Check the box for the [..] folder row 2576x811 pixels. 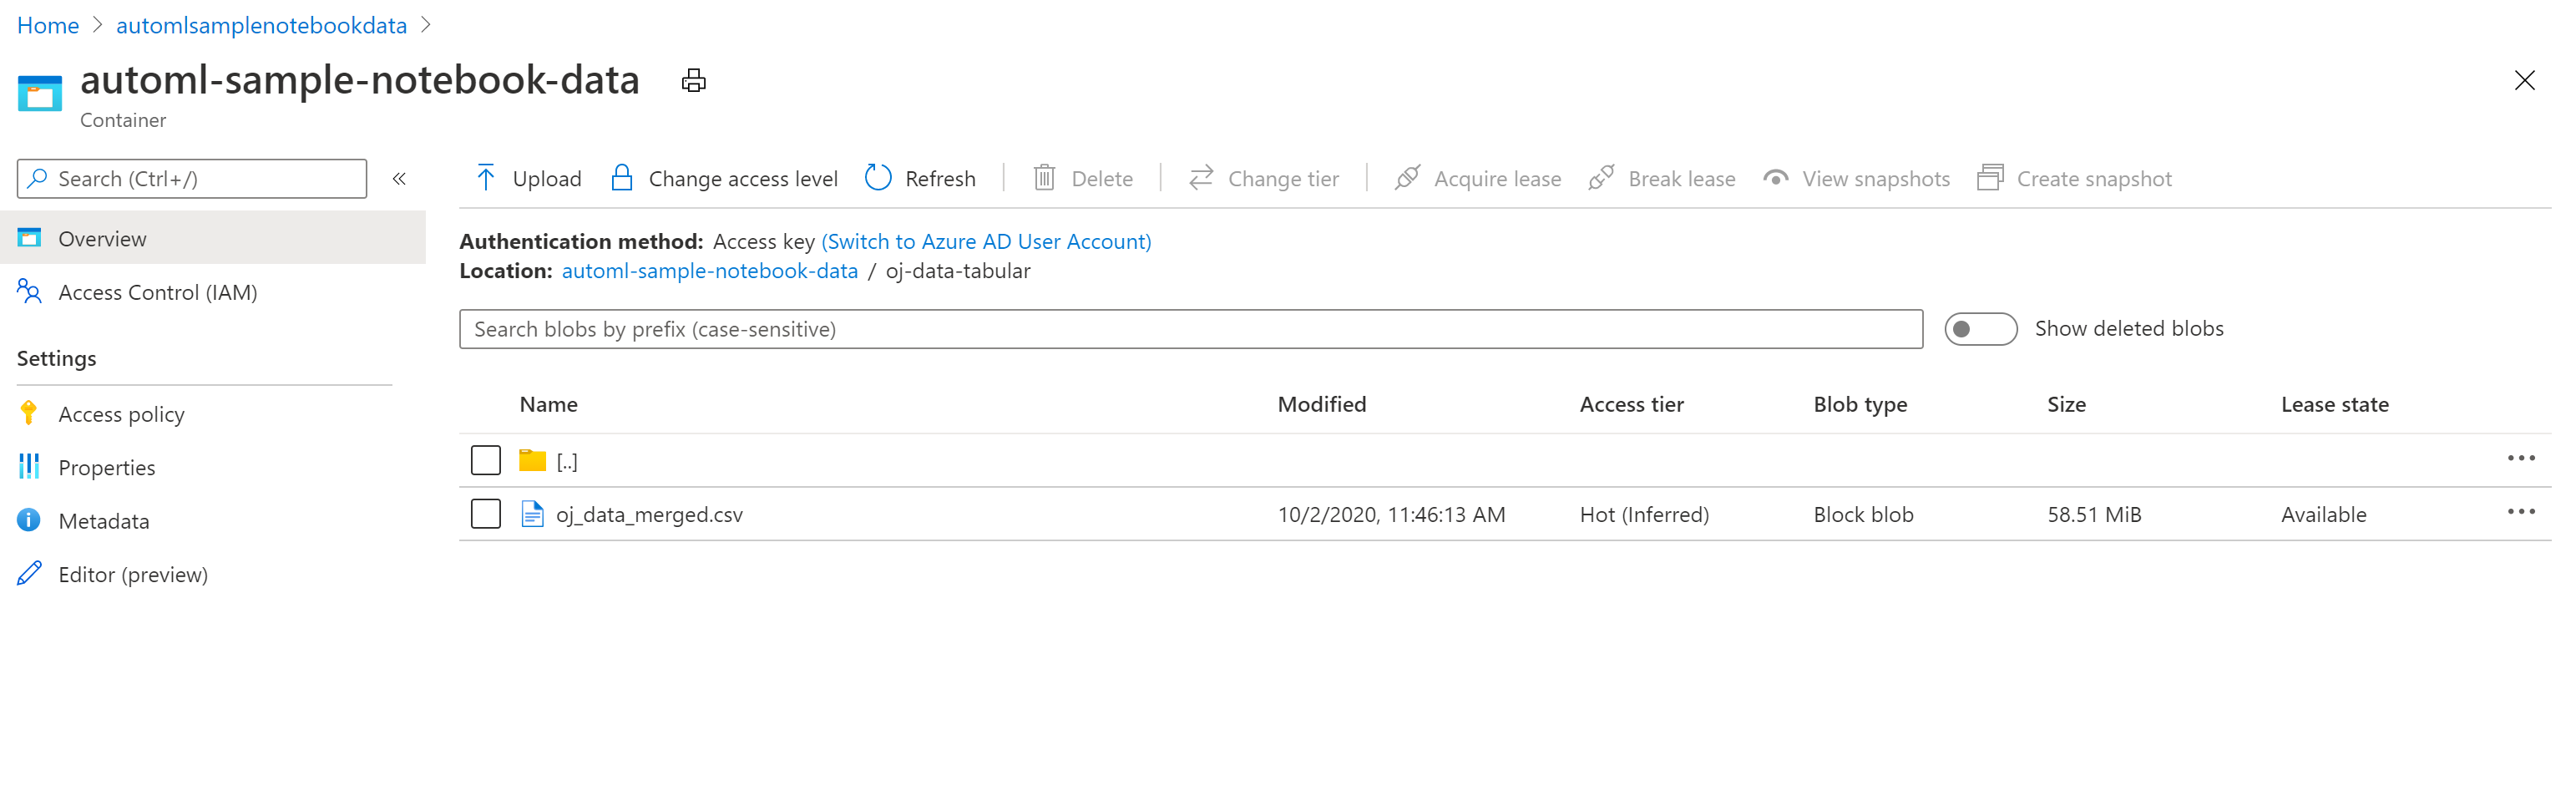click(486, 460)
